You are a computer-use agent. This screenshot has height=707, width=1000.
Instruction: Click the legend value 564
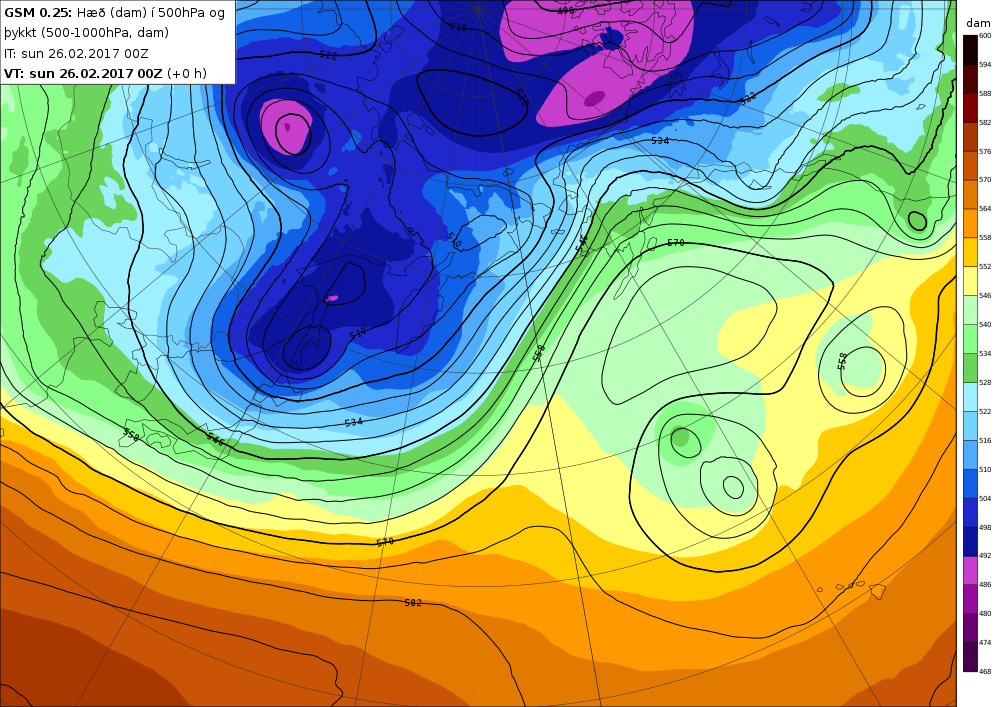tap(985, 208)
